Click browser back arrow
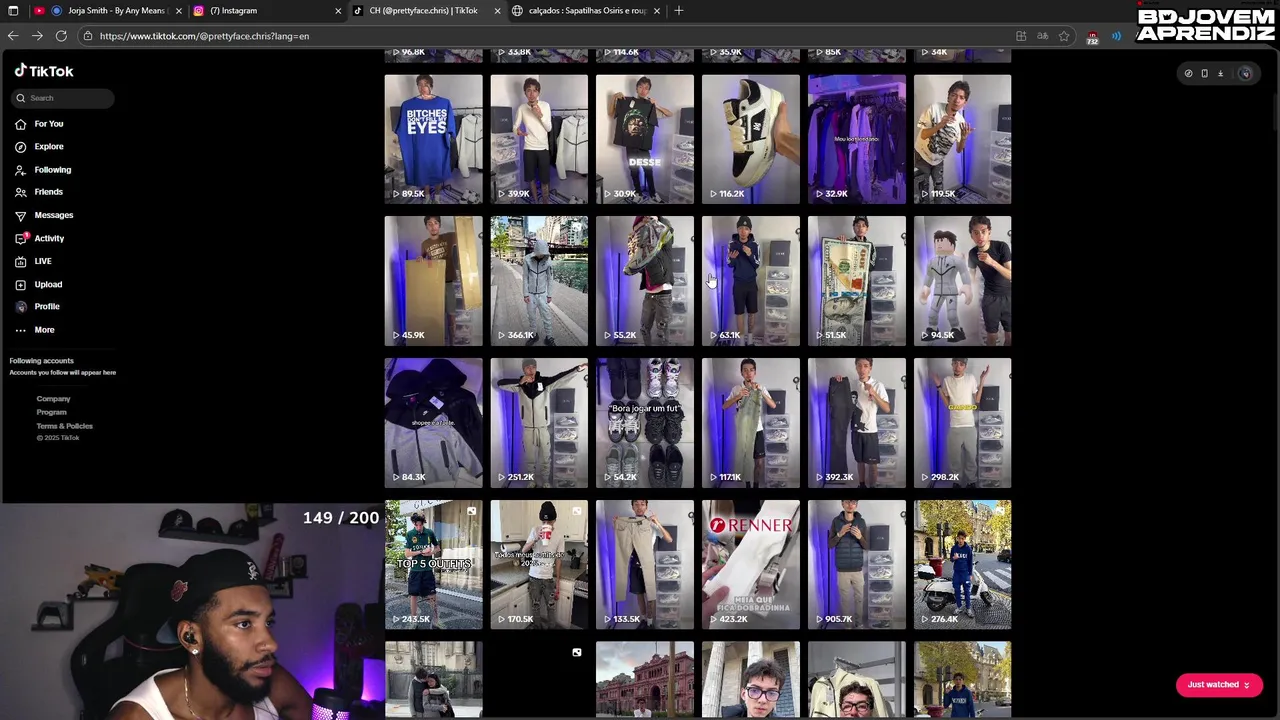The width and height of the screenshot is (1280, 720). pos(13,36)
